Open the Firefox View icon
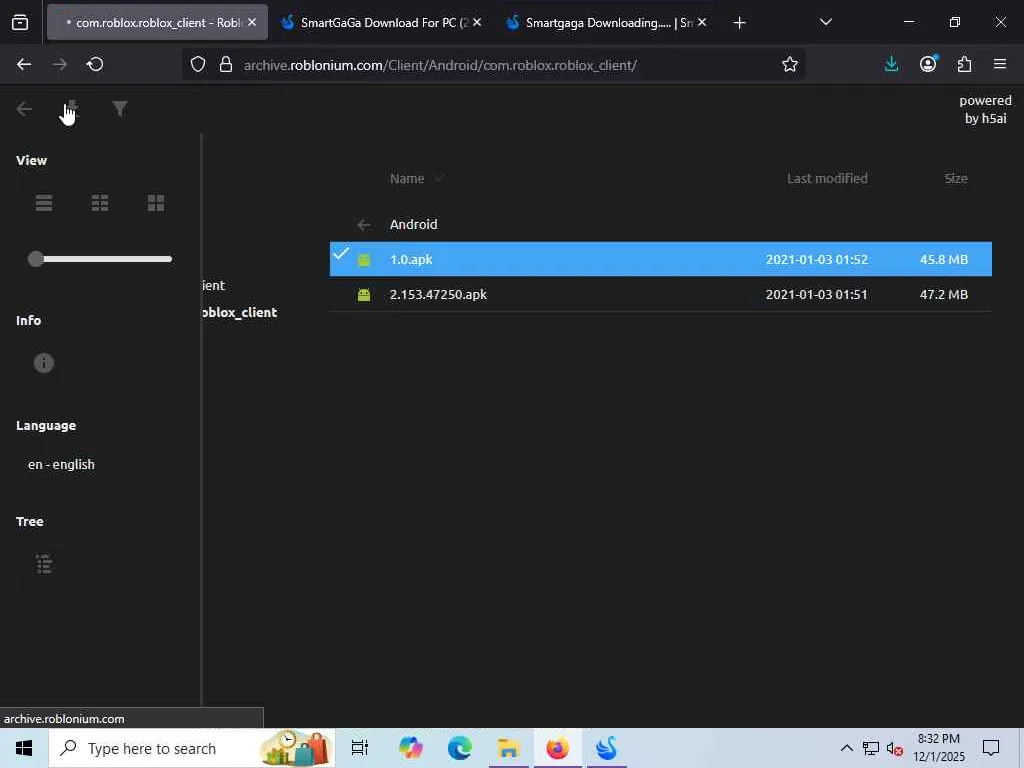The width and height of the screenshot is (1024, 768). [x=20, y=23]
